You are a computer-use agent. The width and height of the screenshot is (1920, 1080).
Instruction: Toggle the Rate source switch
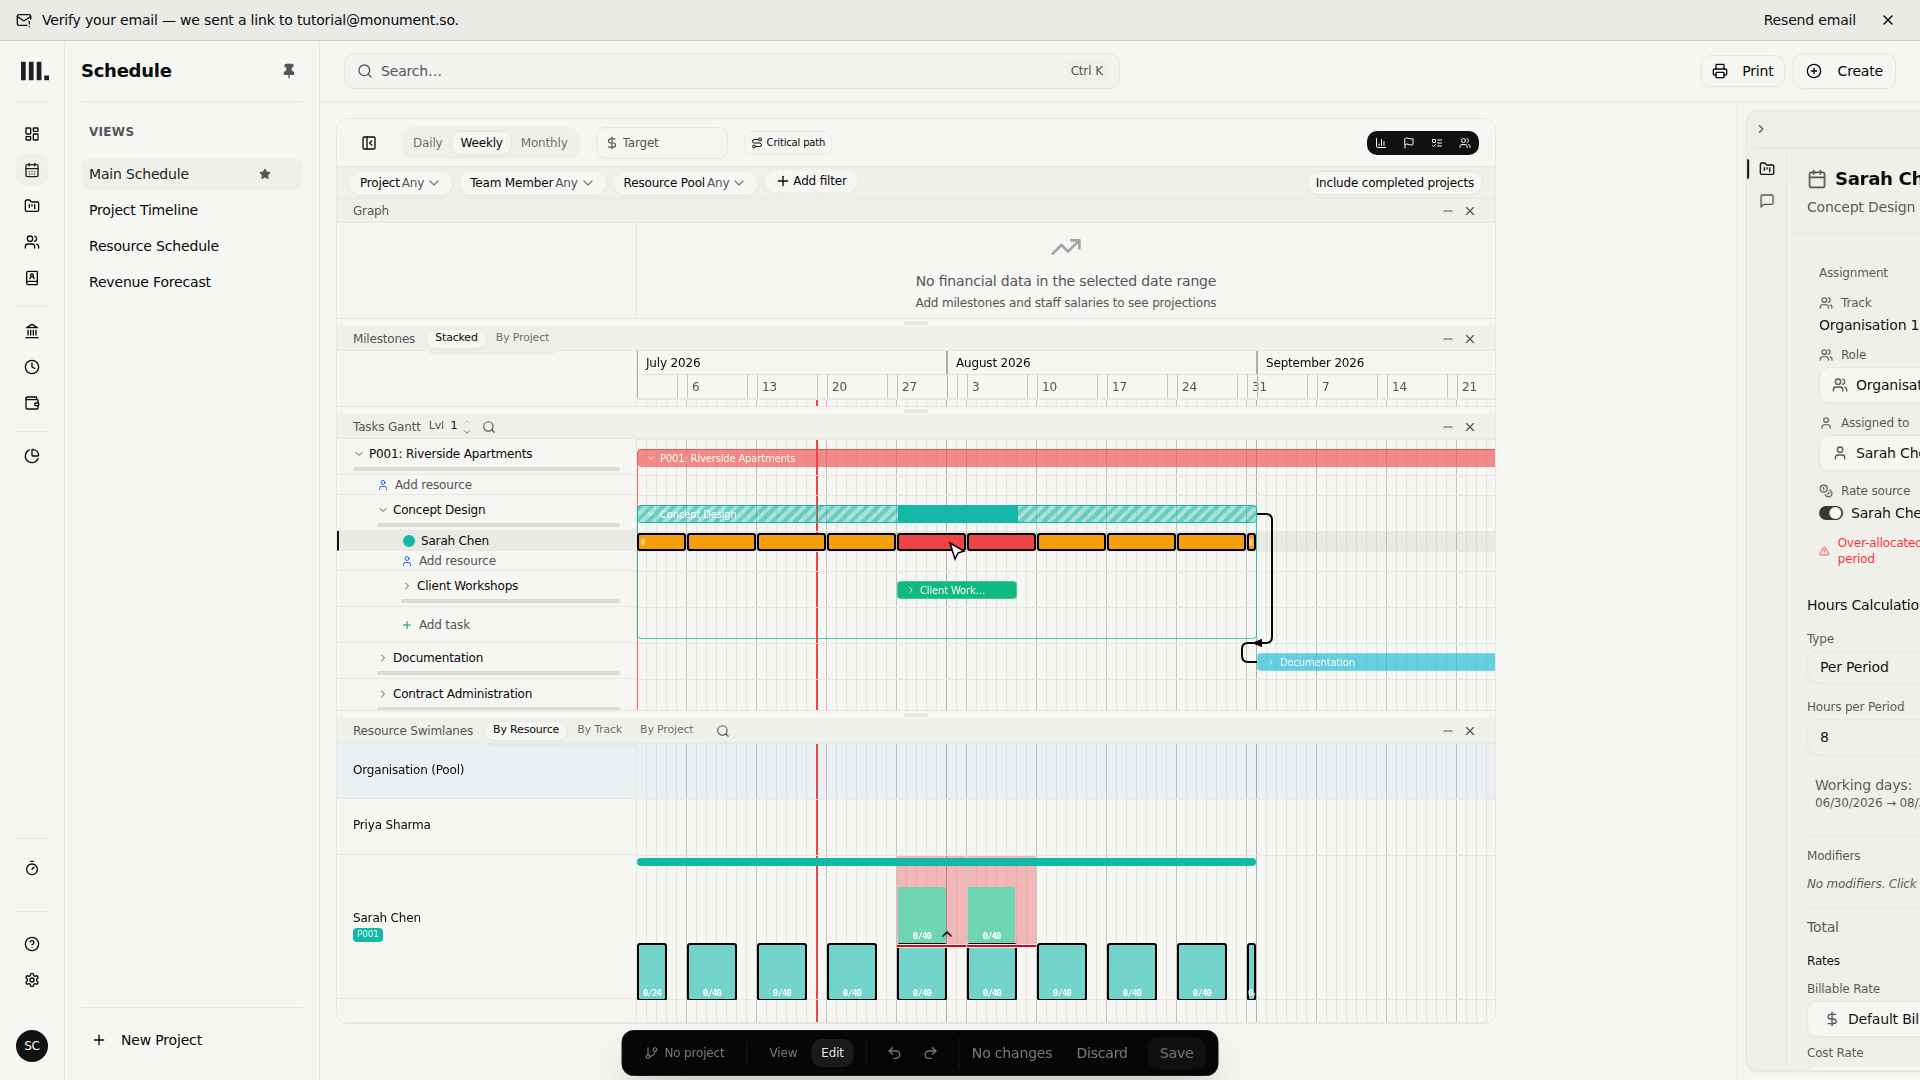click(1831, 513)
